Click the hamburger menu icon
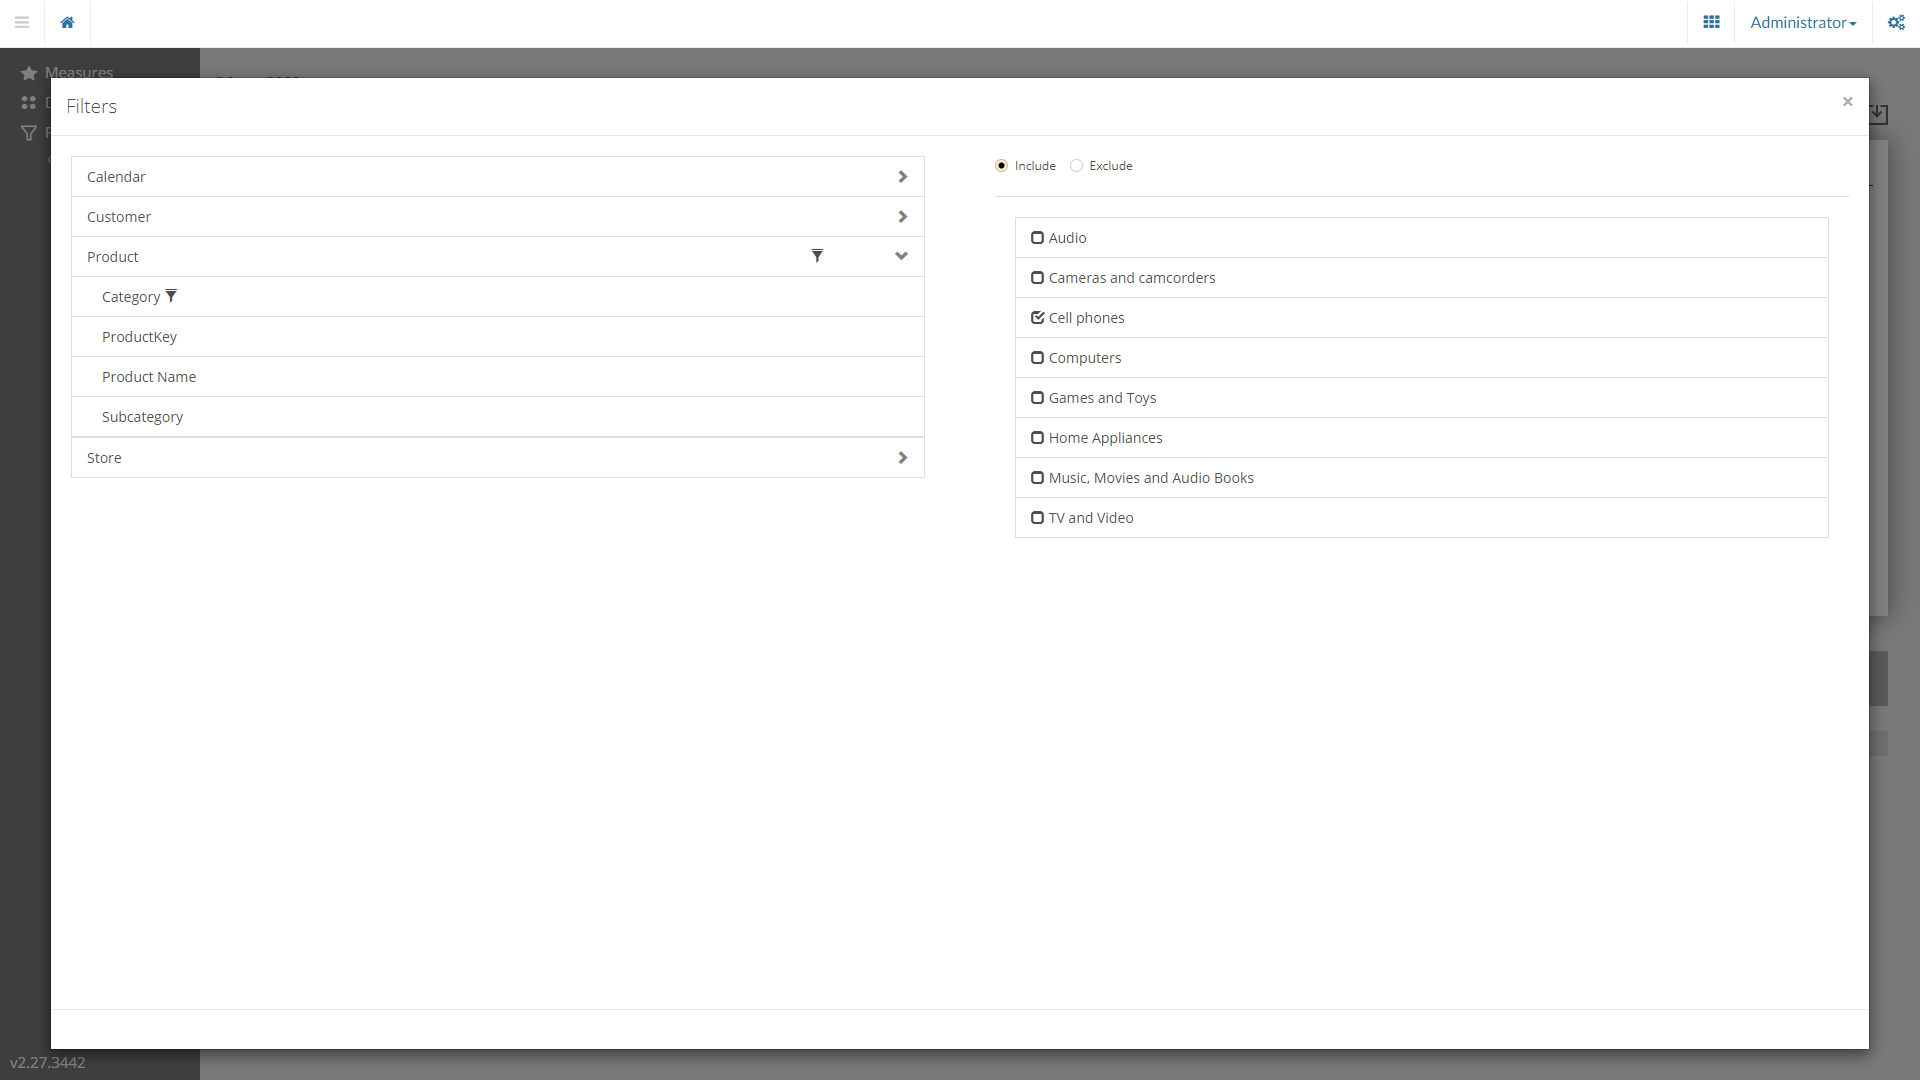The height and width of the screenshot is (1080, 1920). pyautogui.click(x=22, y=22)
